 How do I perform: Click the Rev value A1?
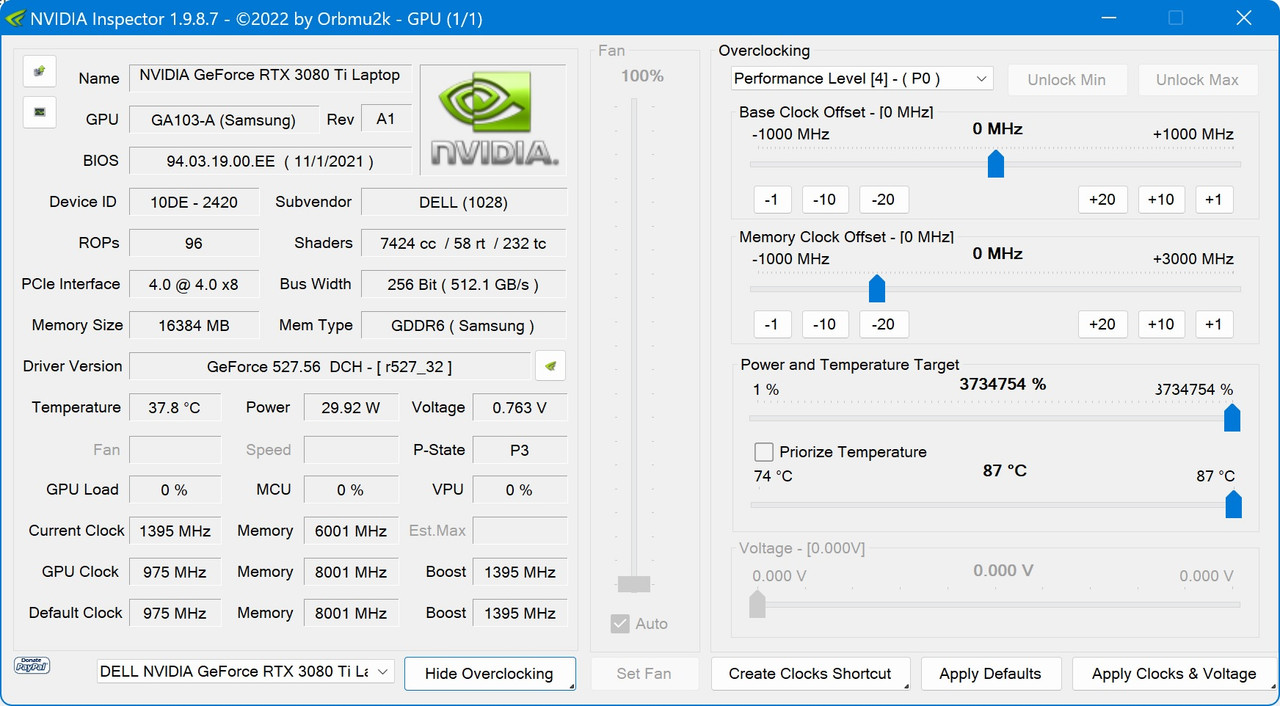tap(386, 119)
